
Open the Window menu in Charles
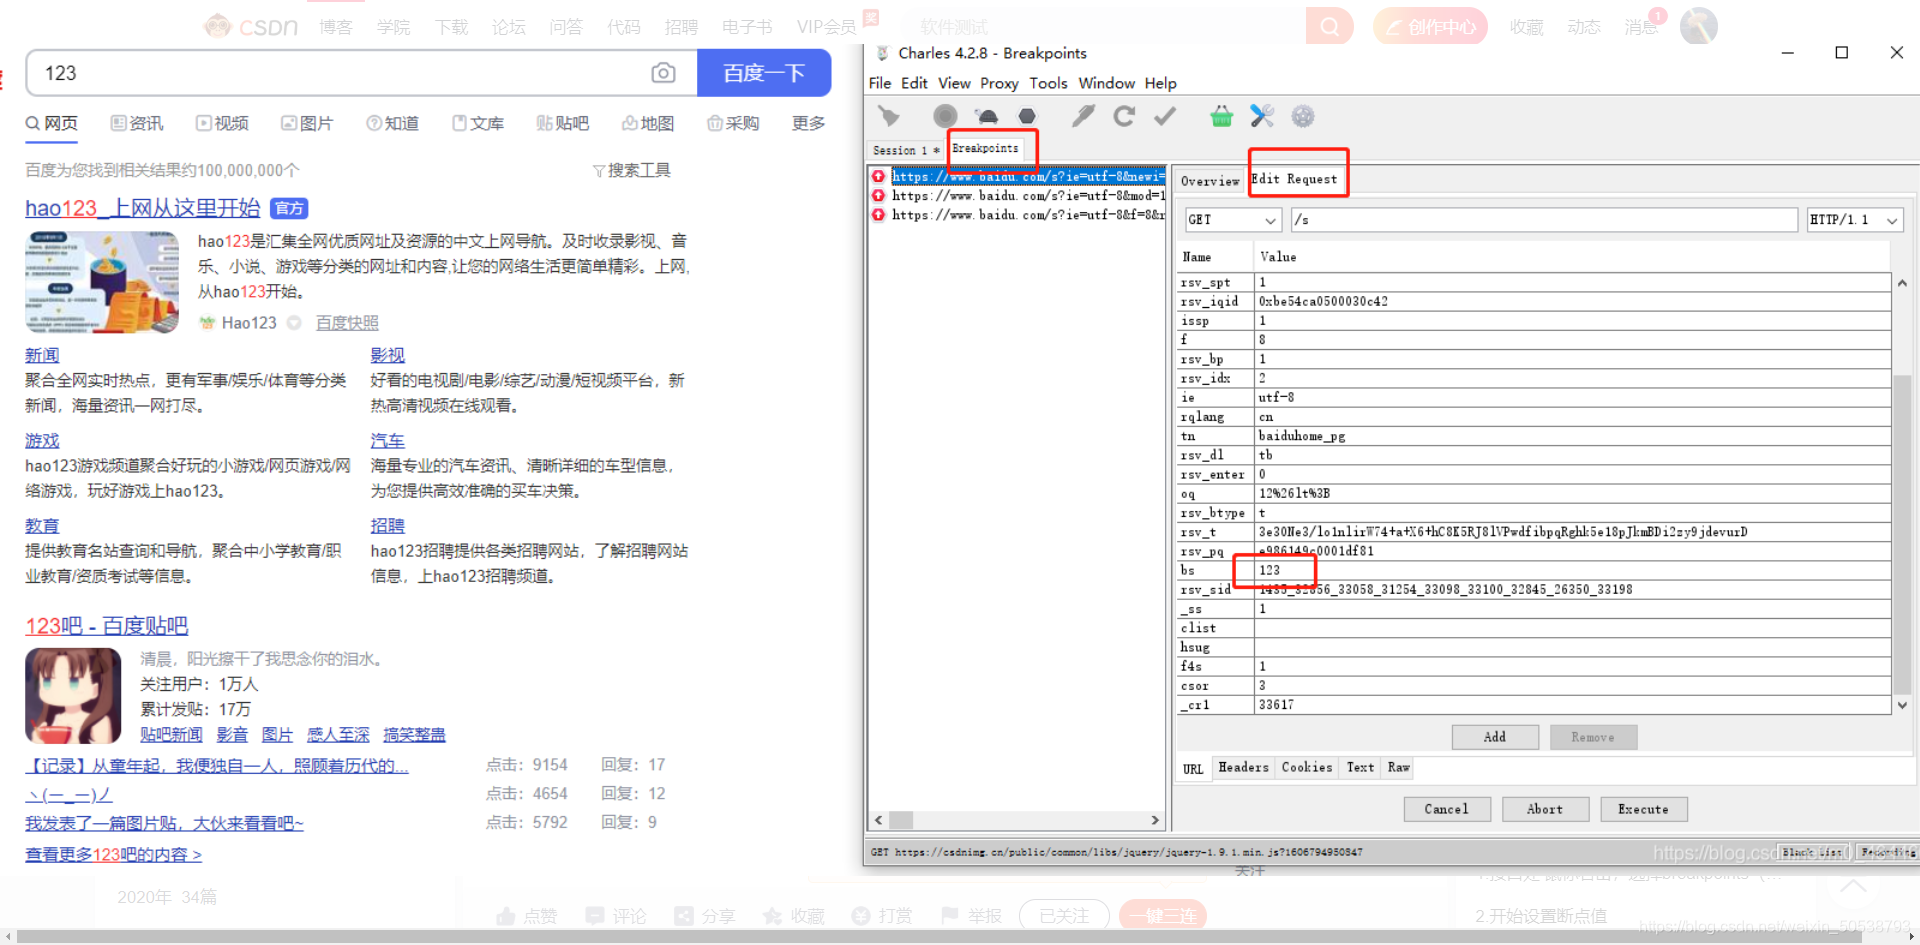(x=1106, y=83)
